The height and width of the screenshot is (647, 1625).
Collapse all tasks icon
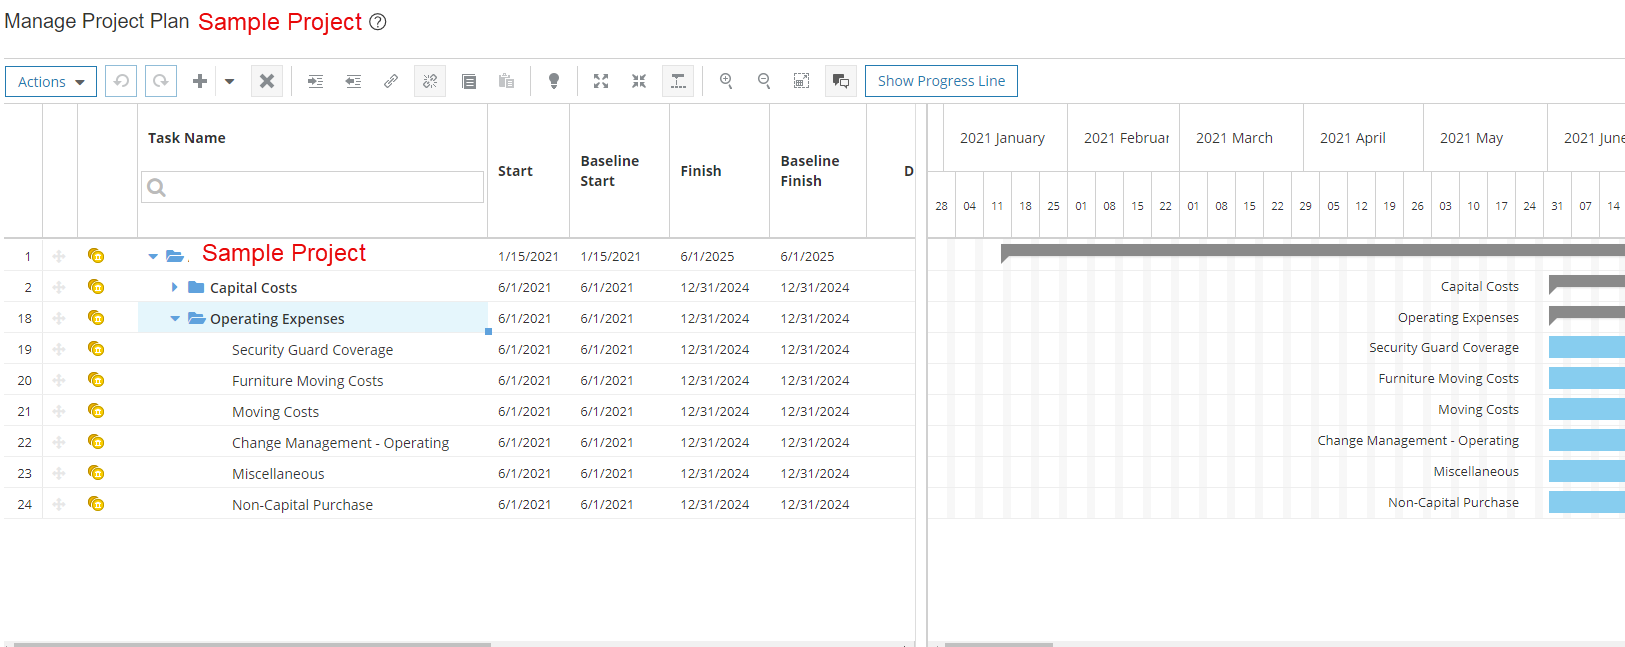tap(639, 81)
